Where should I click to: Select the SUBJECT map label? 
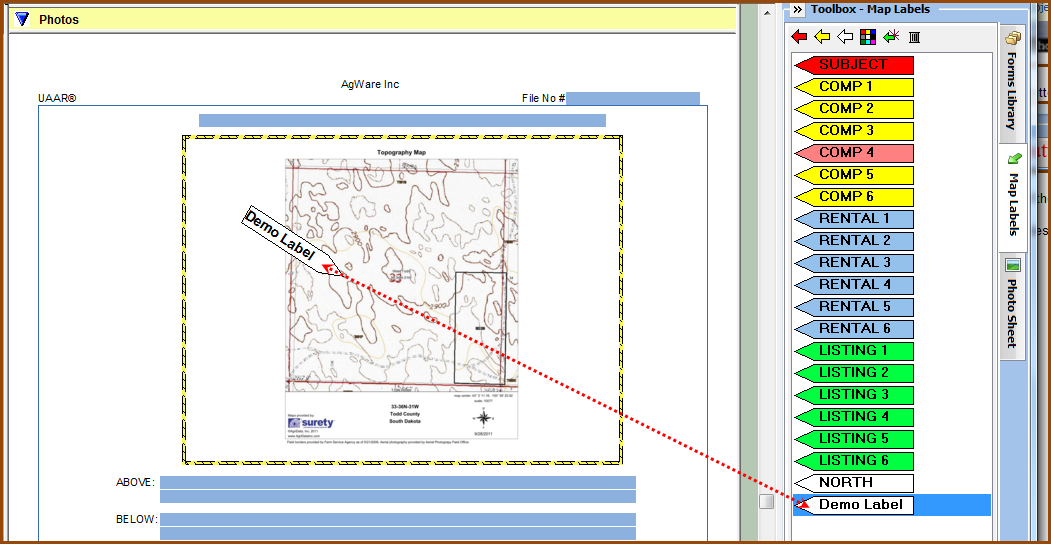(x=853, y=65)
